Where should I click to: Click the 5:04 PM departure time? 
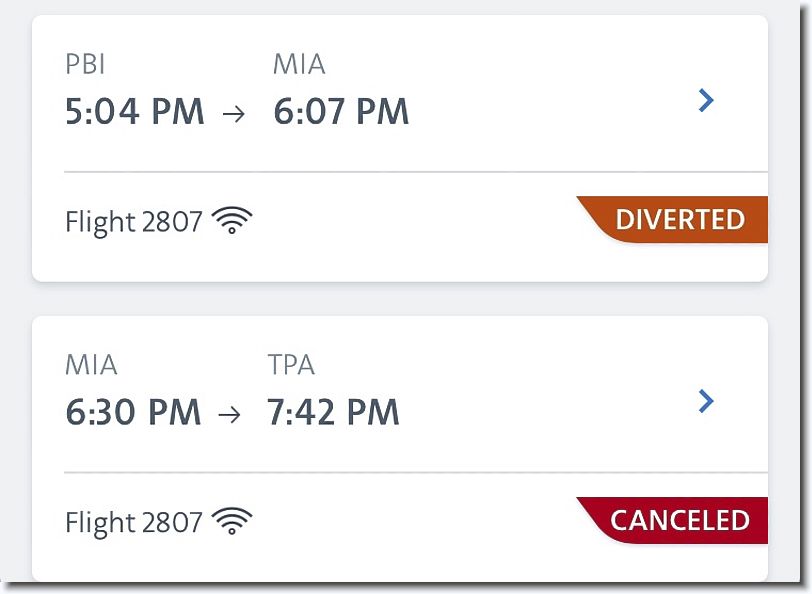click(x=135, y=111)
